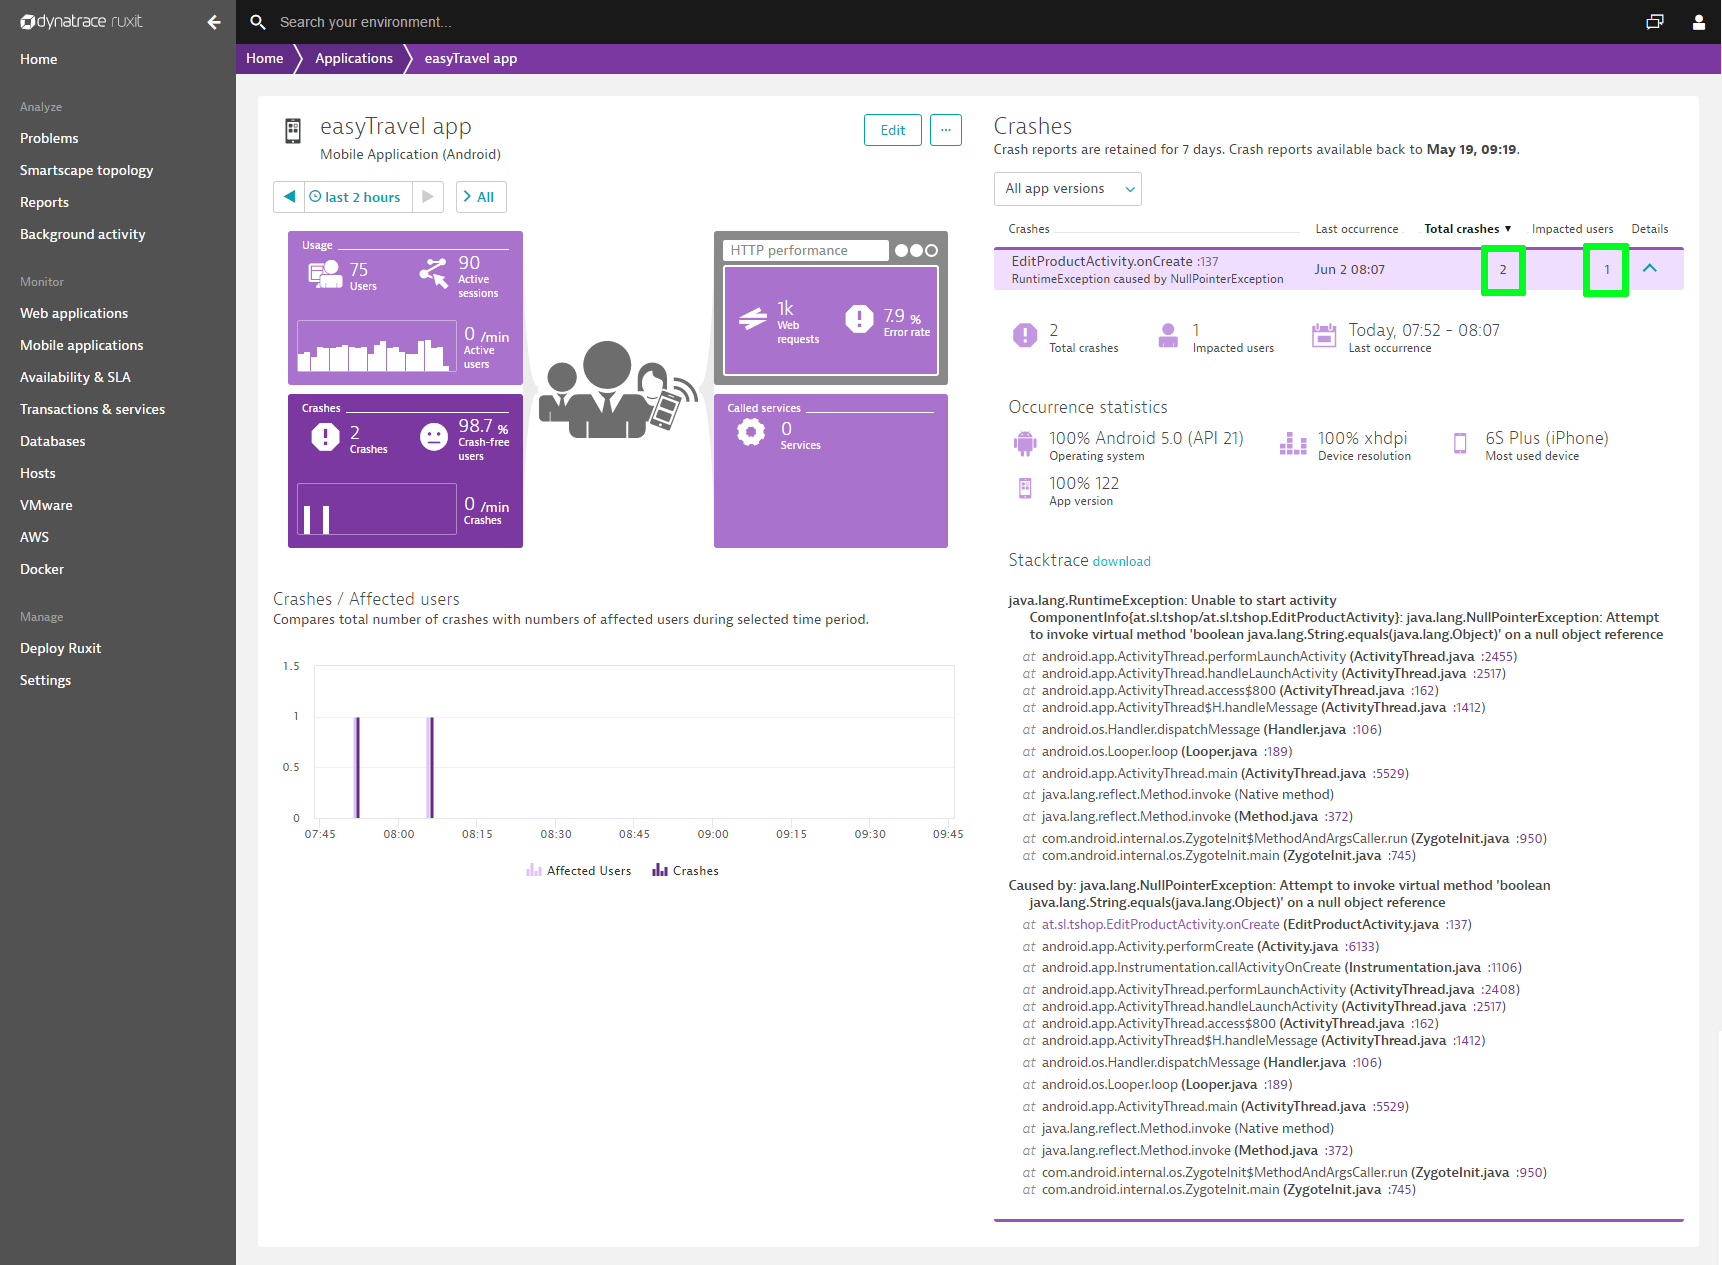This screenshot has height=1265, width=1722.
Task: Click the Web requests arrows icon
Action: point(752,319)
